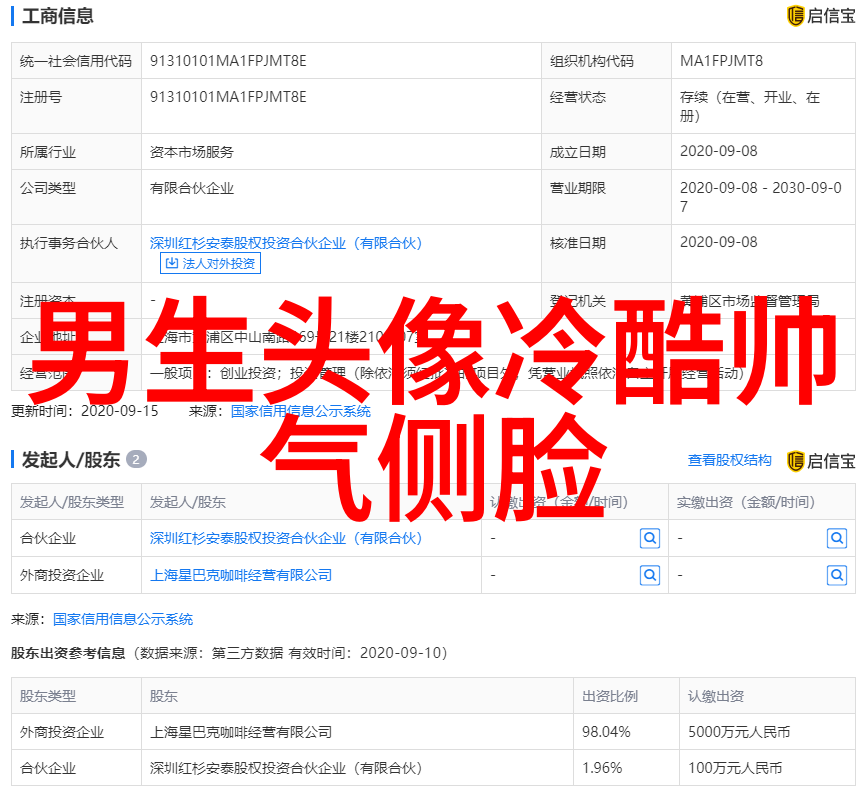Click the industry value 资本市场服务
The image size is (867, 790).
(192, 152)
